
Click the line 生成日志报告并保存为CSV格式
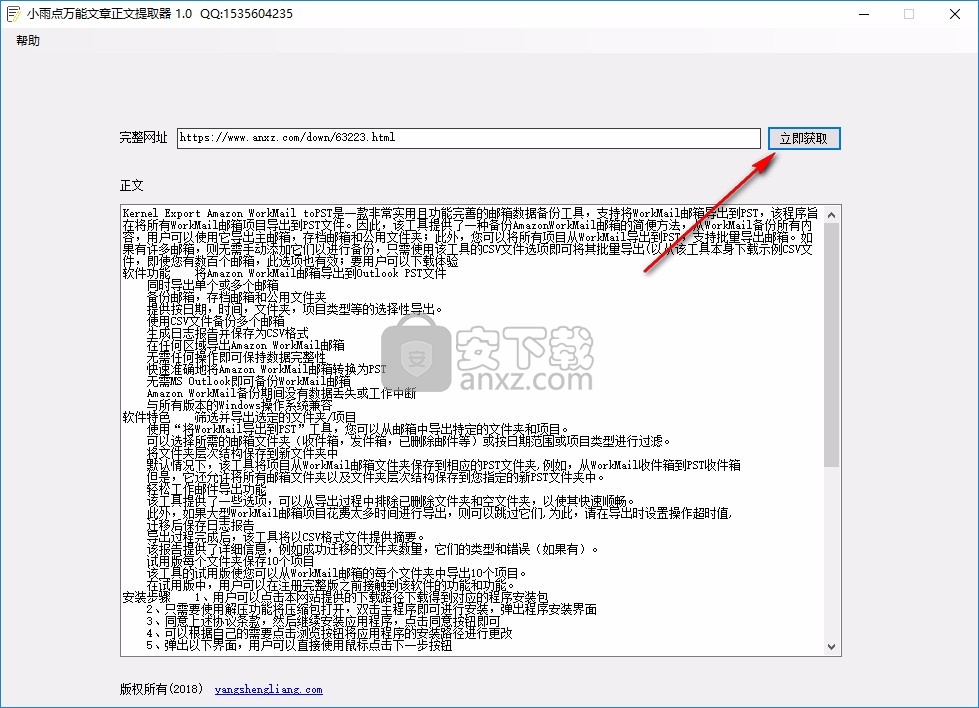(227, 333)
